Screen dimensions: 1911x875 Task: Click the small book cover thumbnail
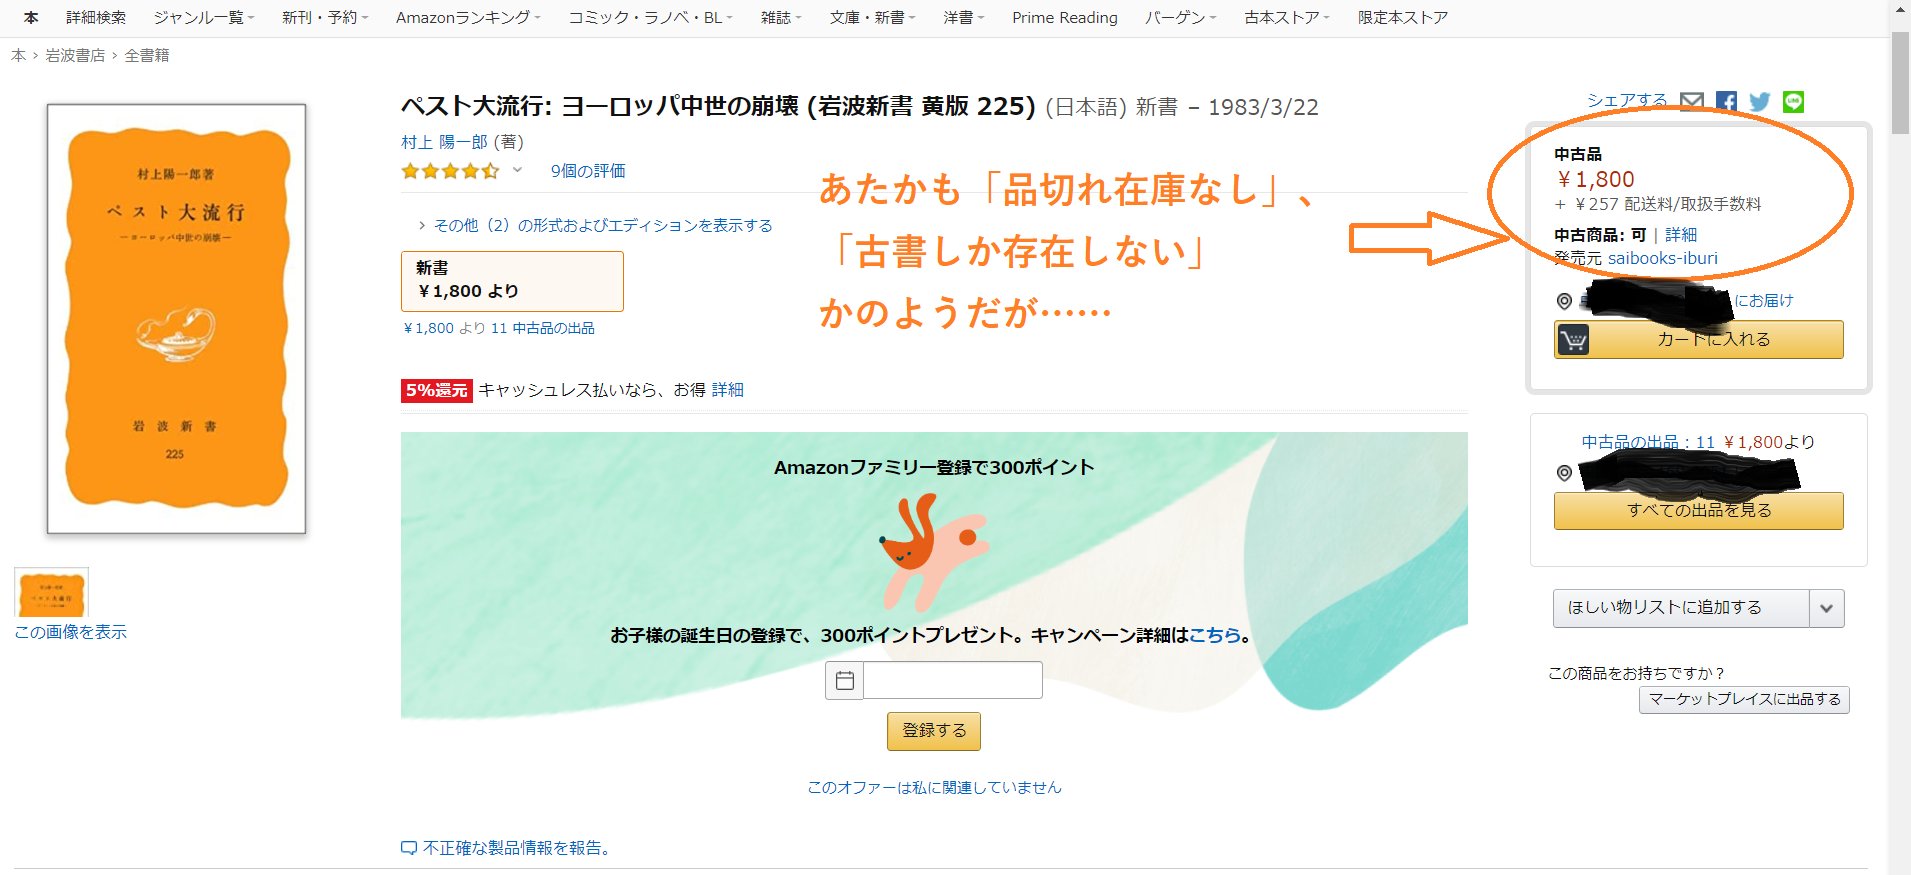(51, 593)
